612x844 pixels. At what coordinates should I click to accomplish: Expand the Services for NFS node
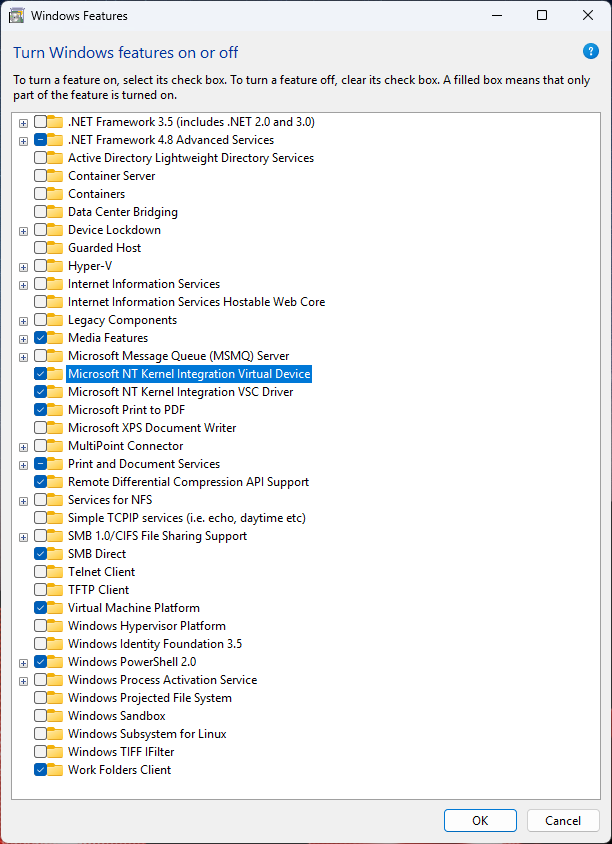click(x=23, y=502)
